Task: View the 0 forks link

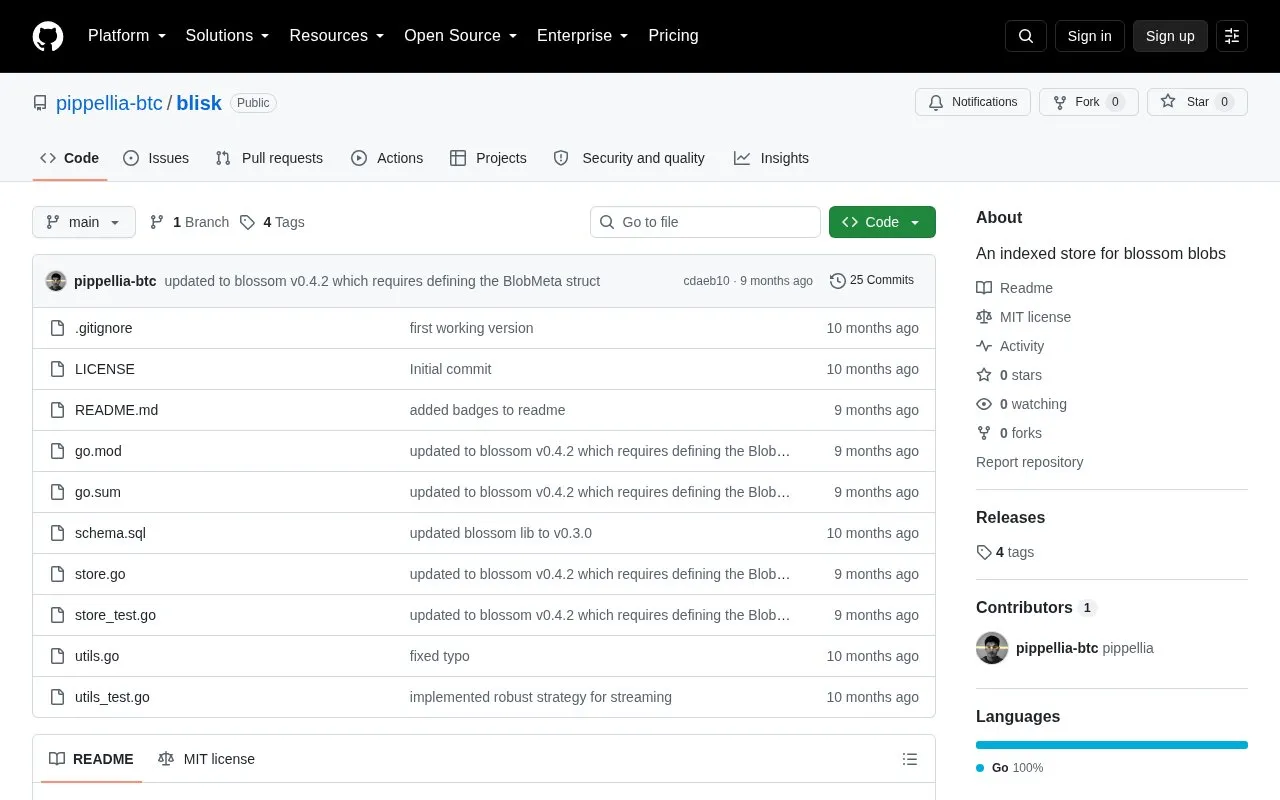Action: coord(1009,433)
